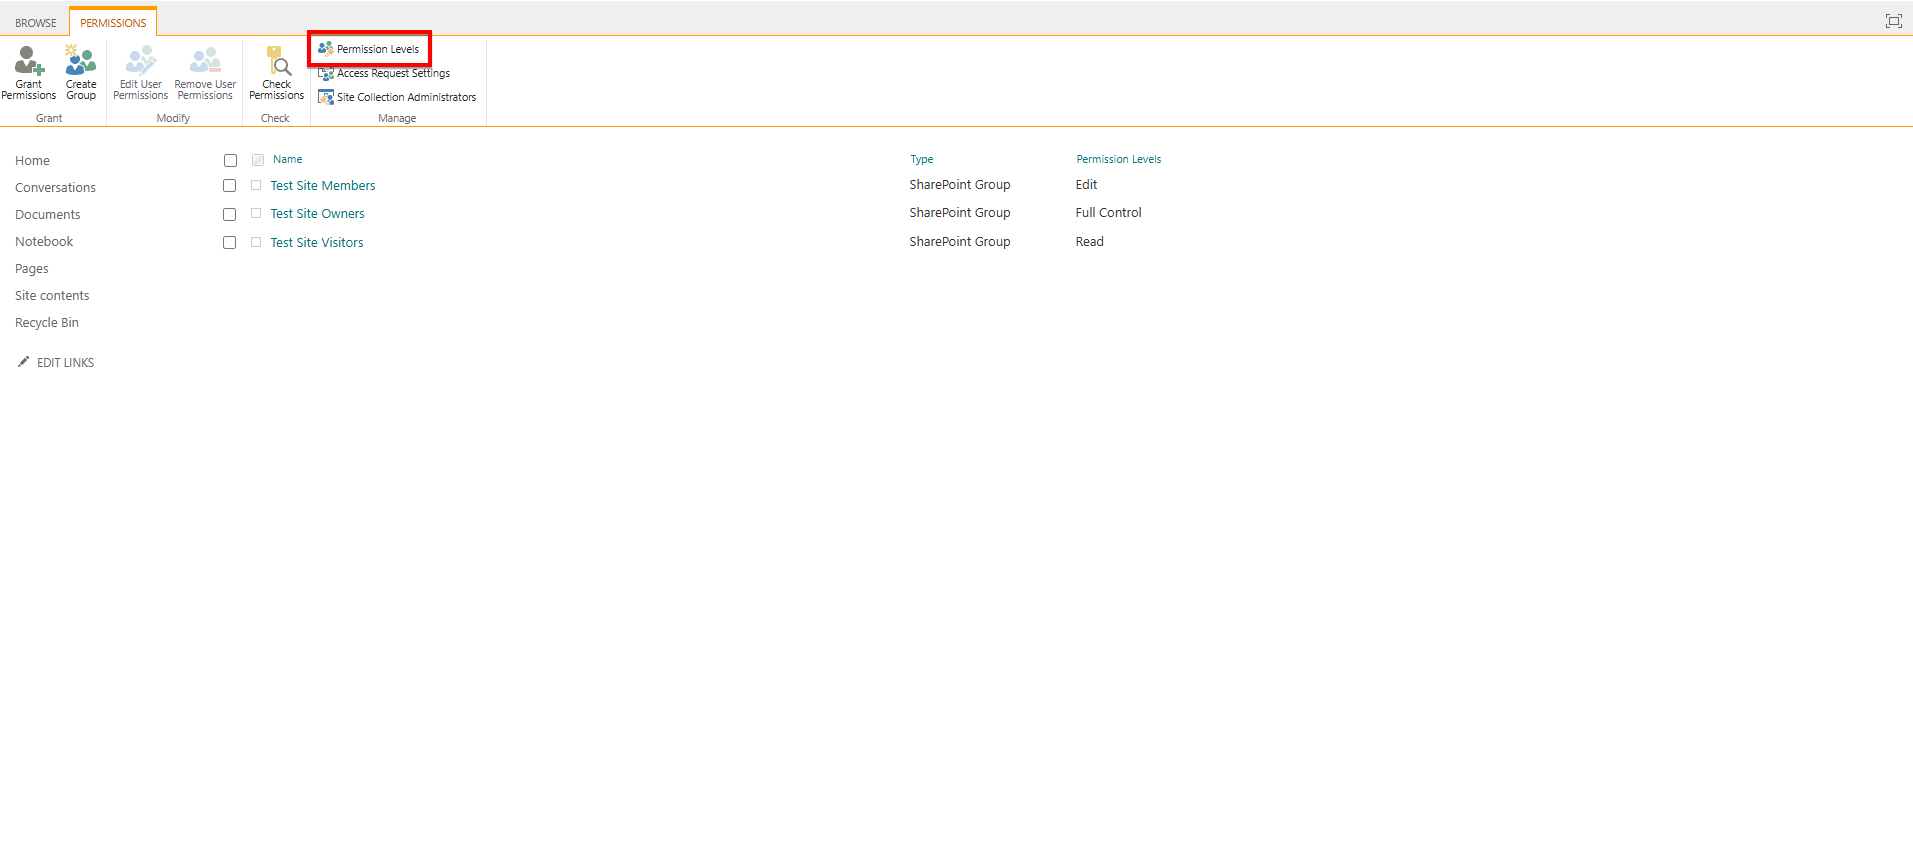Image resolution: width=1913 pixels, height=861 pixels.
Task: Open the Test Site Visitors group
Action: click(x=317, y=243)
